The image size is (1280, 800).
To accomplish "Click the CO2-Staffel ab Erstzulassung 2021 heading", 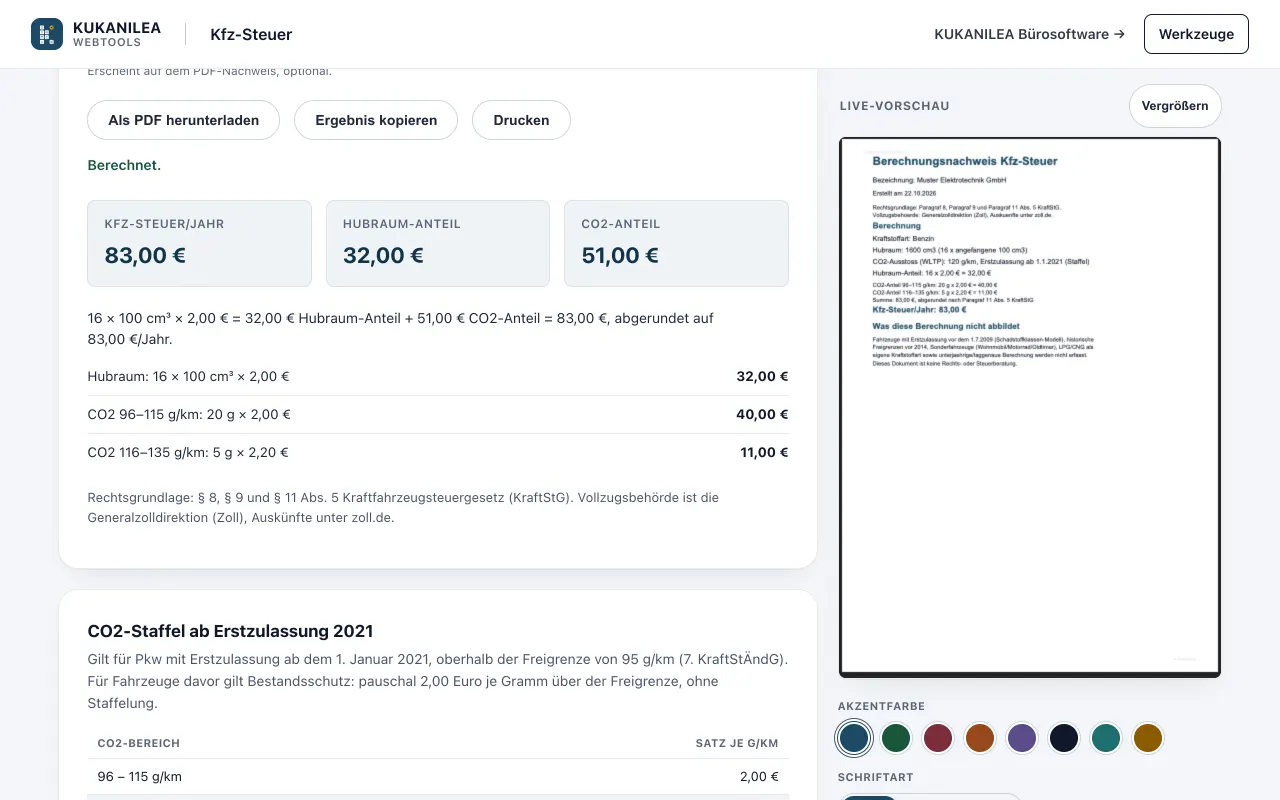I will [x=230, y=631].
